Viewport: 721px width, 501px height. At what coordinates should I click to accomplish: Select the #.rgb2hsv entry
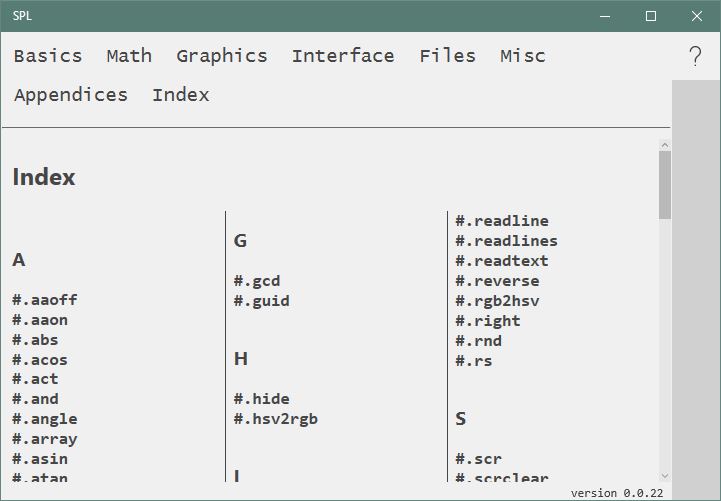(x=497, y=301)
